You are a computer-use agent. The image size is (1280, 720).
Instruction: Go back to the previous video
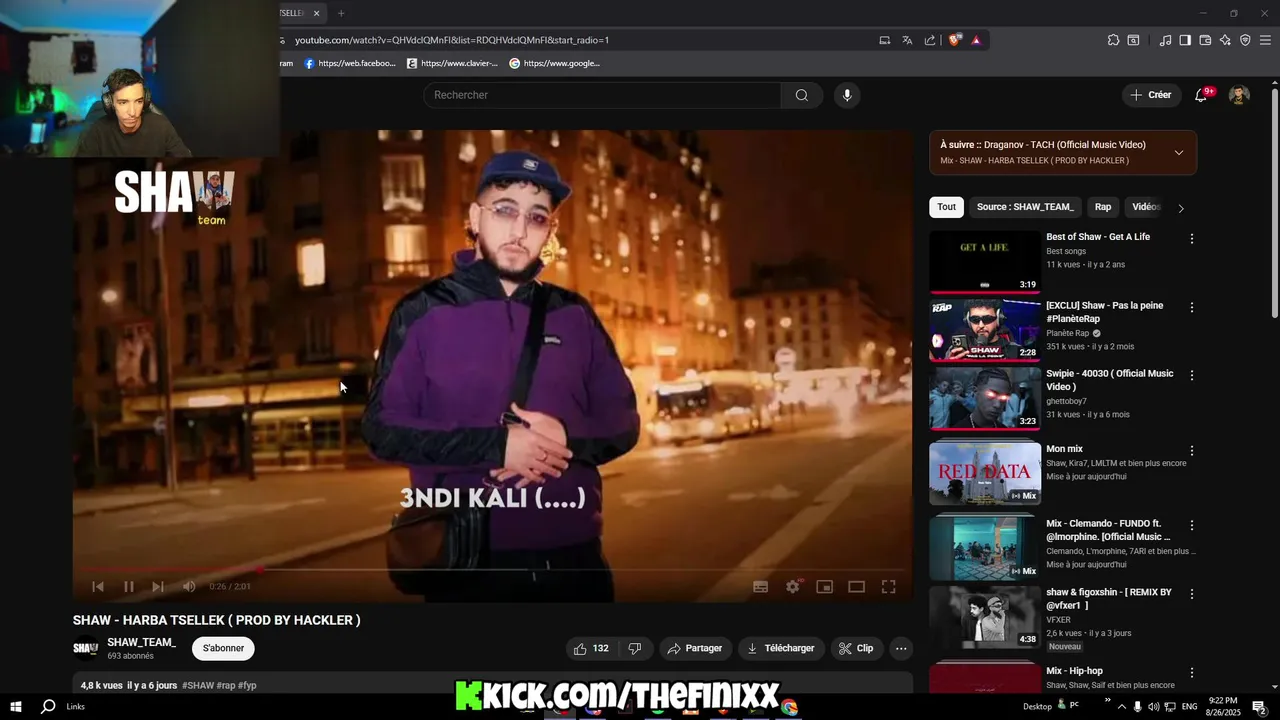click(x=98, y=587)
